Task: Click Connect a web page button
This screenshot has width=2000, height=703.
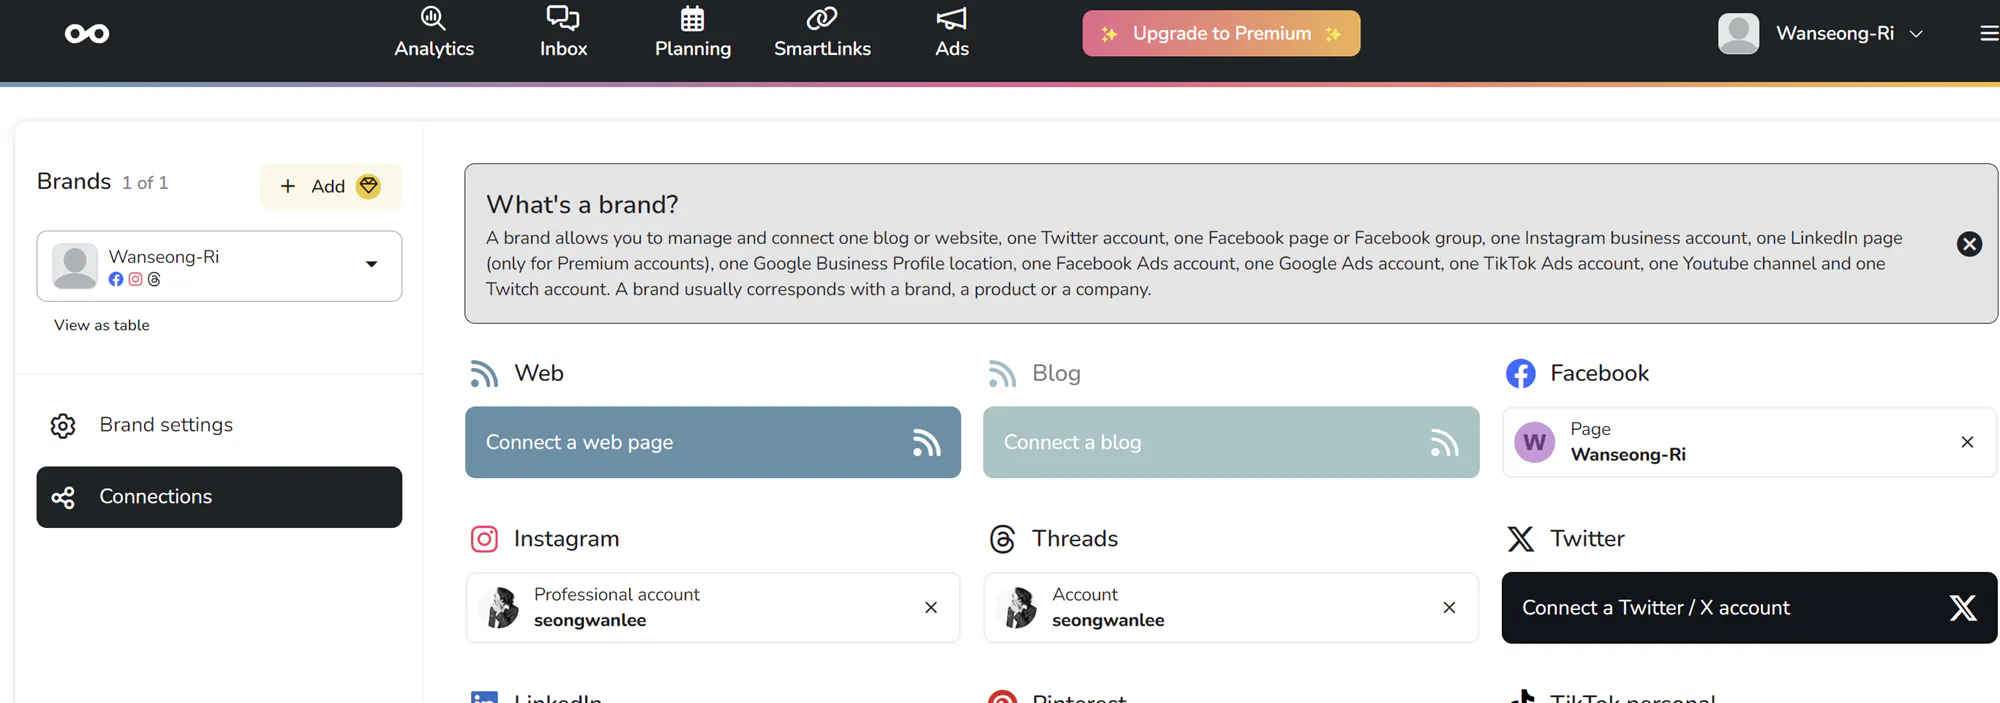Action: 713,442
